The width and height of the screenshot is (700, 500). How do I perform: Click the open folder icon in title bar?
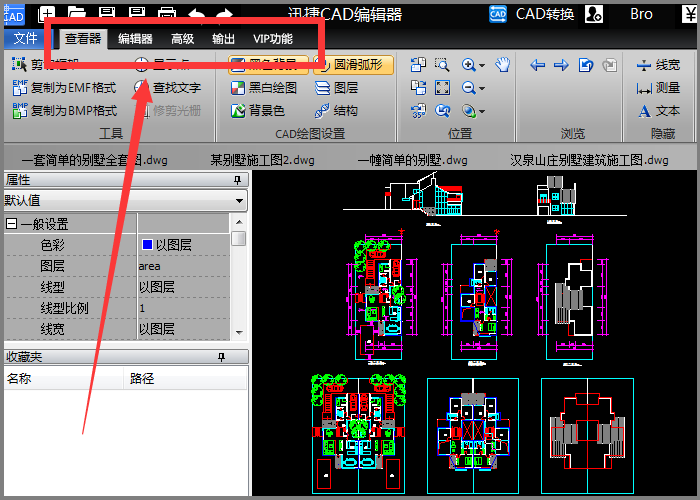[x=76, y=13]
